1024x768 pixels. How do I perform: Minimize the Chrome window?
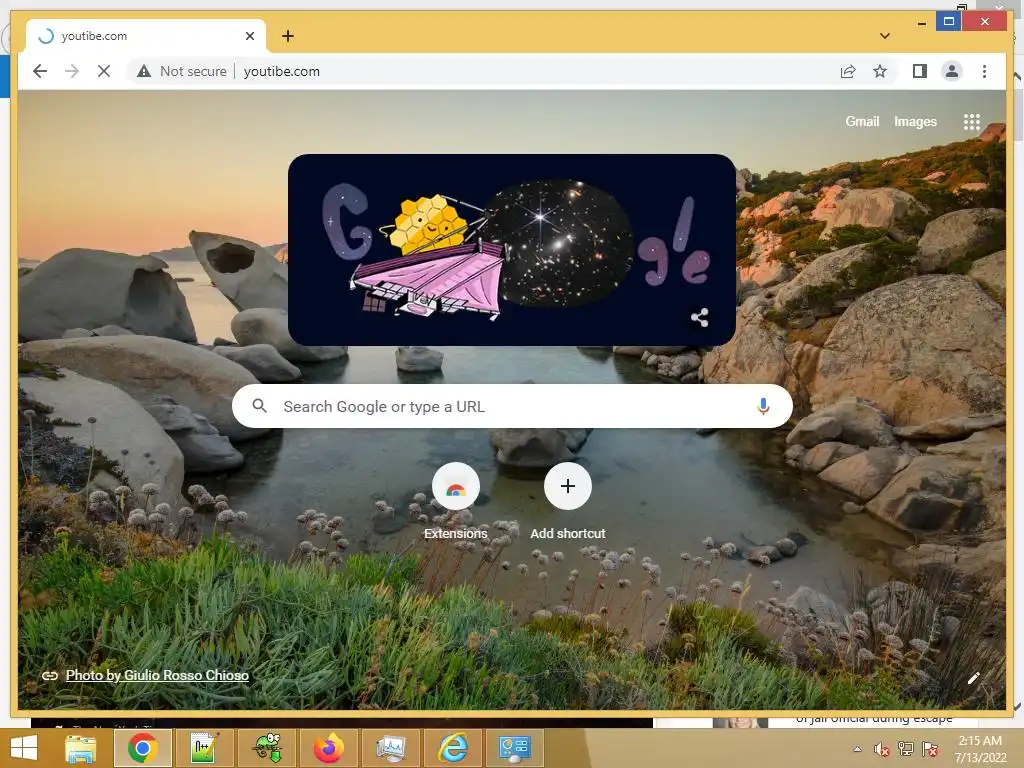click(921, 23)
